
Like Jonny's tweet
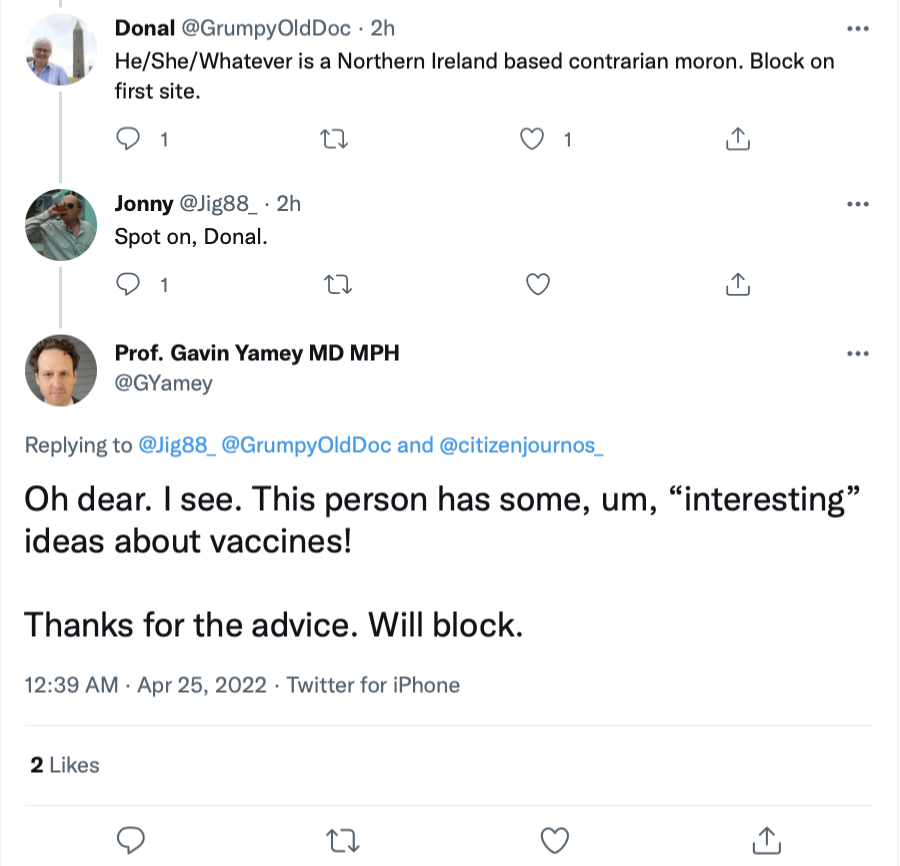[x=538, y=284]
